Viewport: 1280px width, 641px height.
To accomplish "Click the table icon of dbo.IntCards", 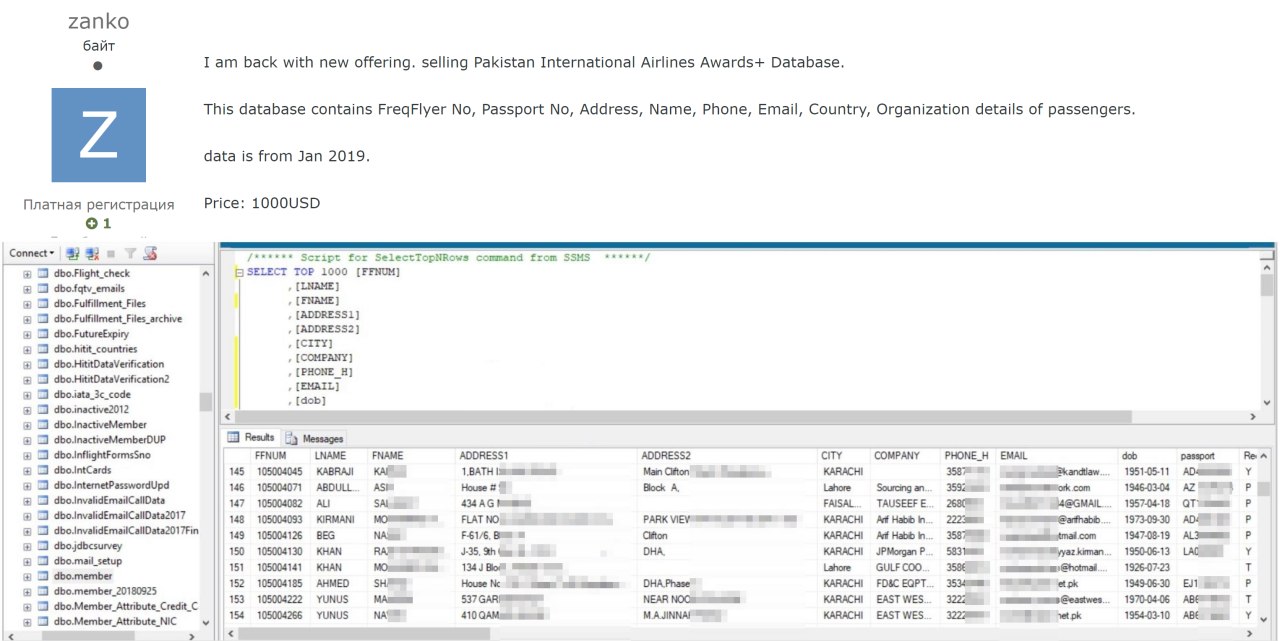I will (x=43, y=471).
